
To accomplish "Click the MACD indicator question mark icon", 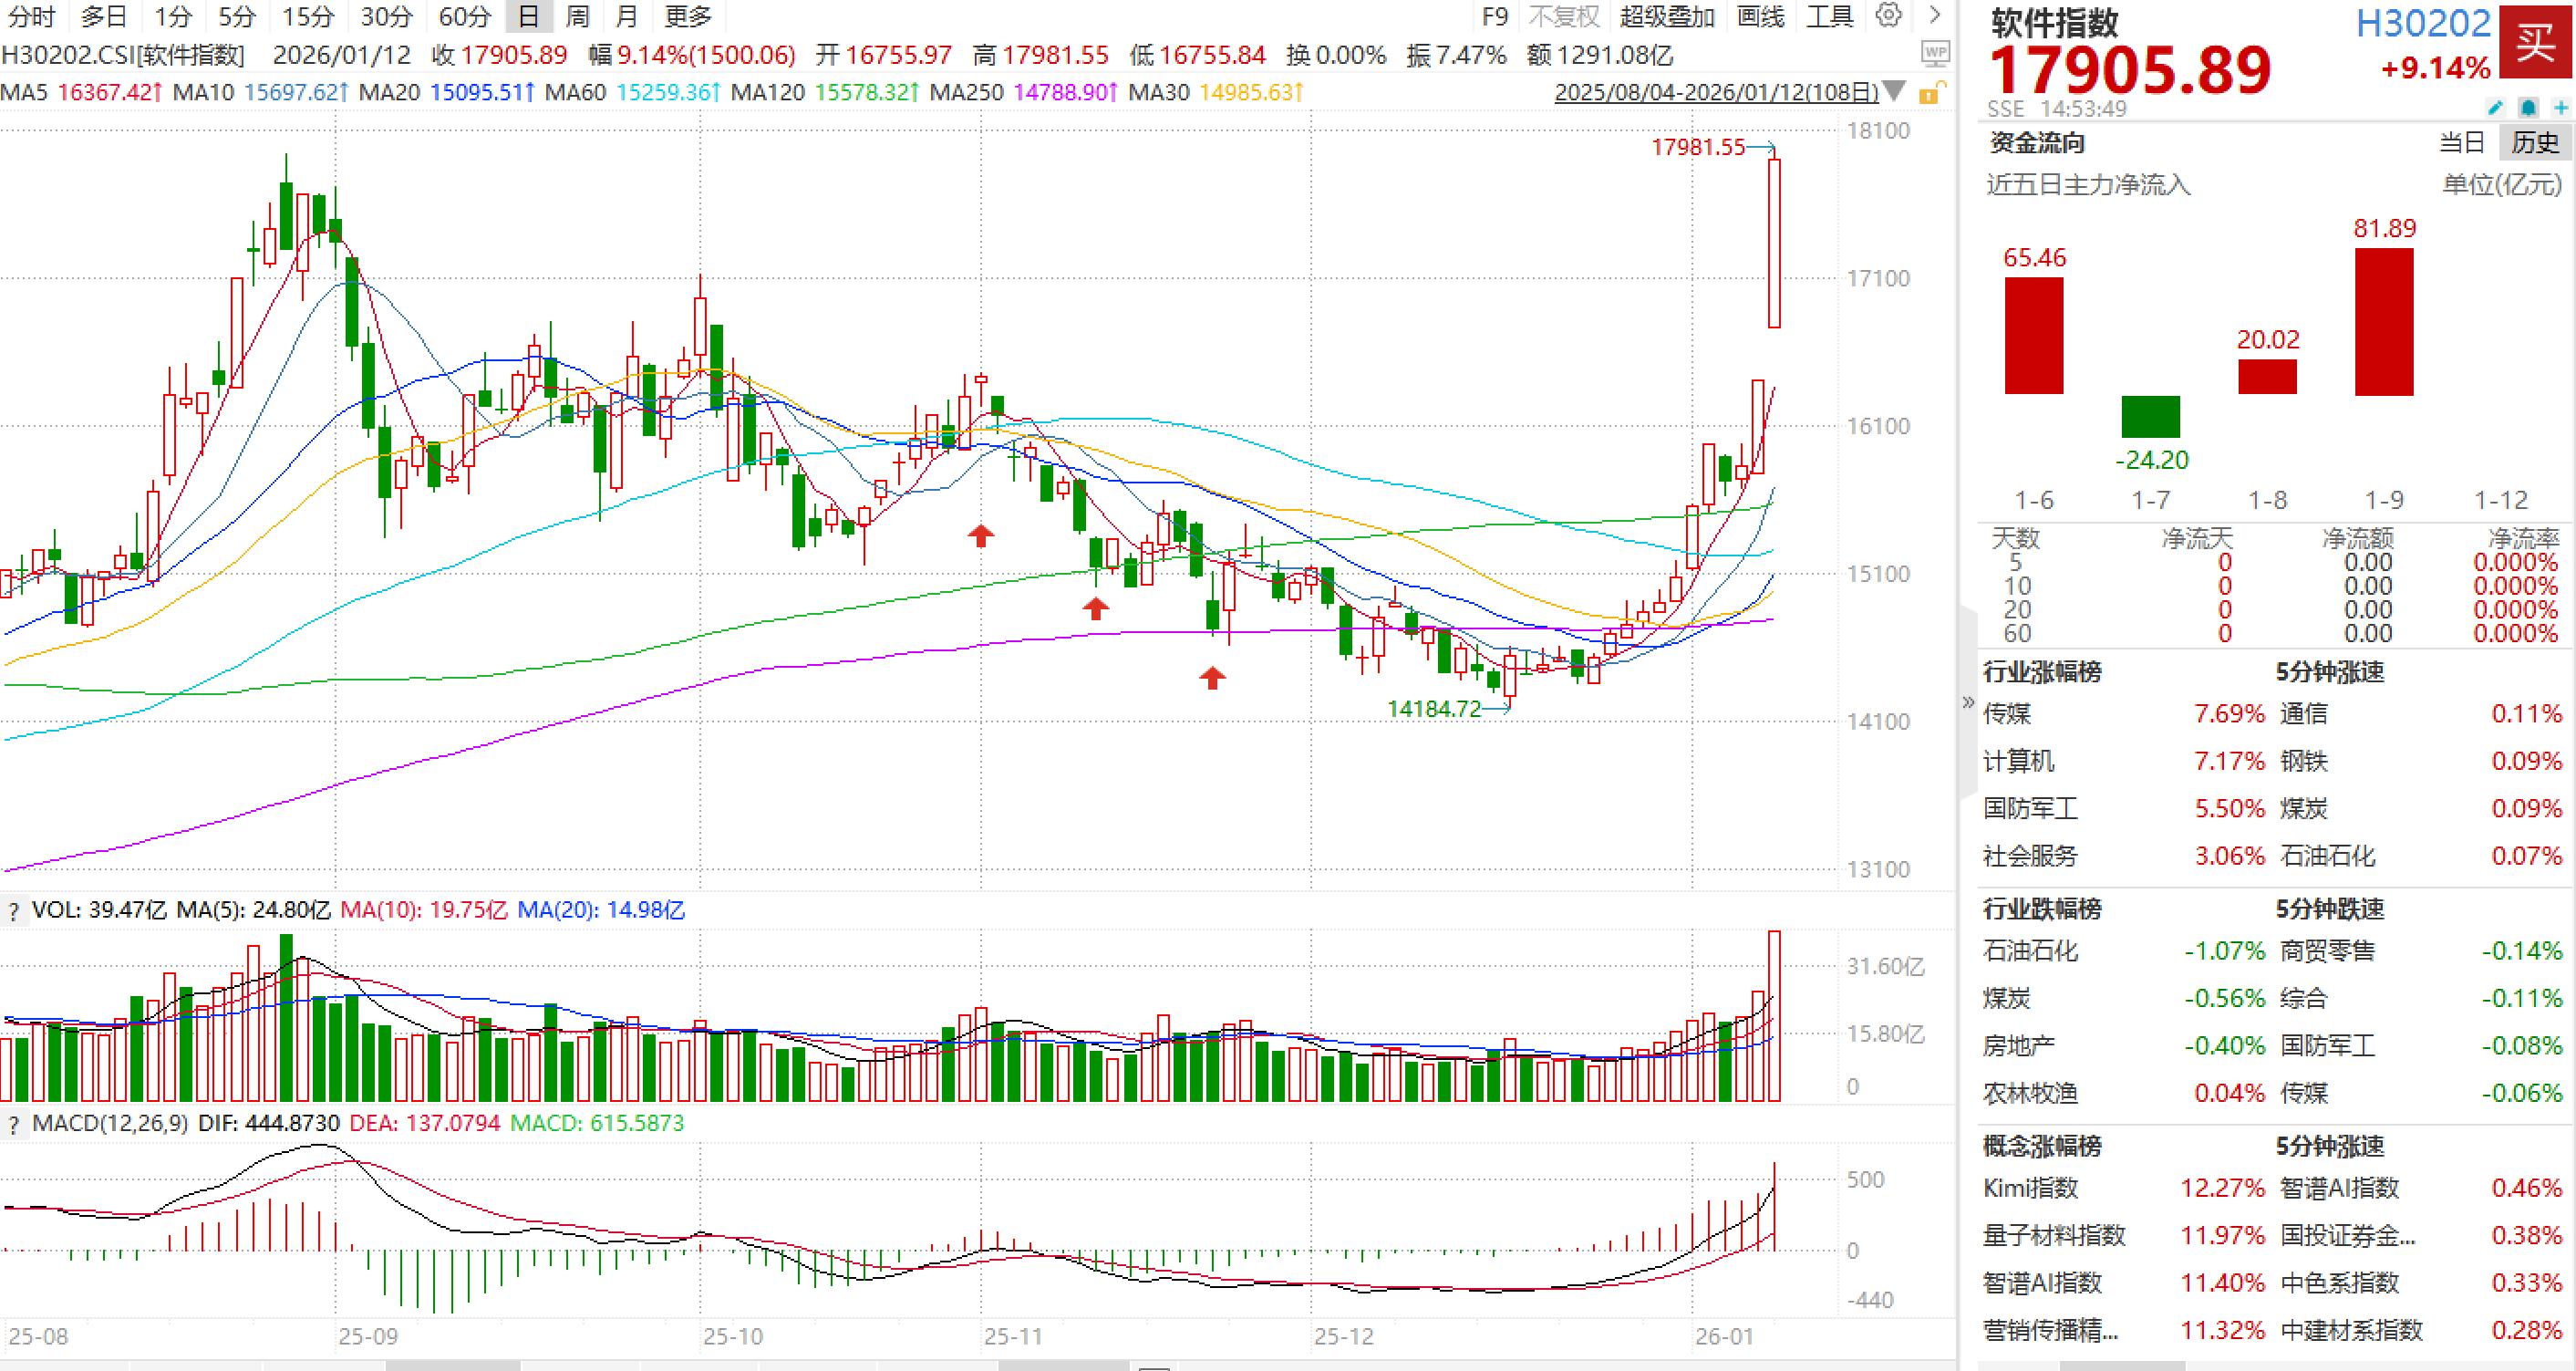I will 13,1124.
